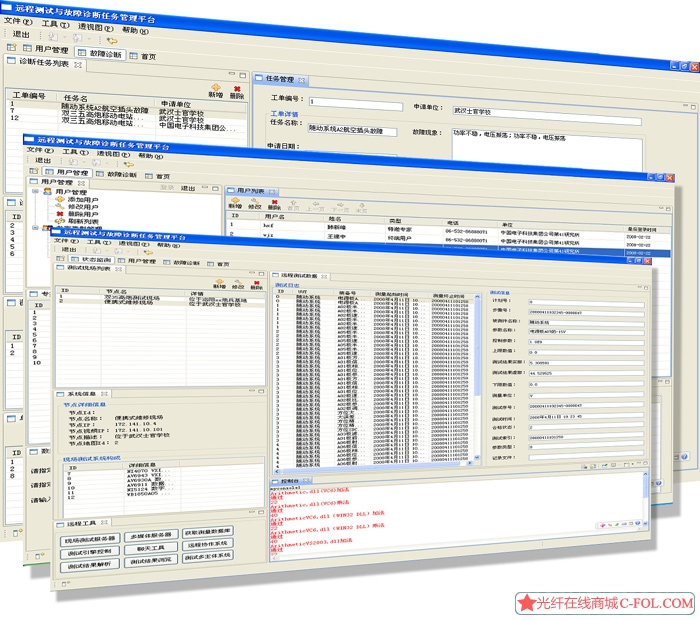Click the yellow arrow toolbar icon in the front window
Viewport: 700px width, 620px height.
[x=148, y=253]
